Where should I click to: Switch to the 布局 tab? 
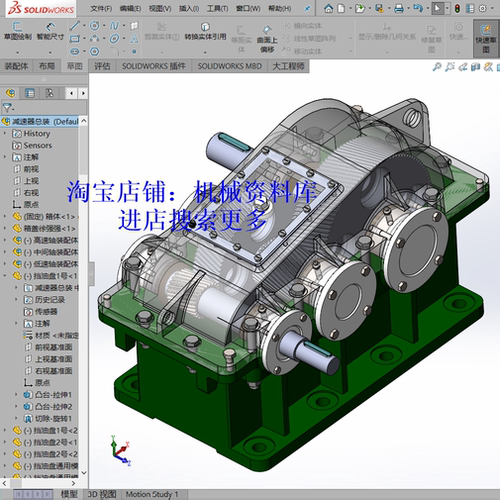pyautogui.click(x=47, y=66)
